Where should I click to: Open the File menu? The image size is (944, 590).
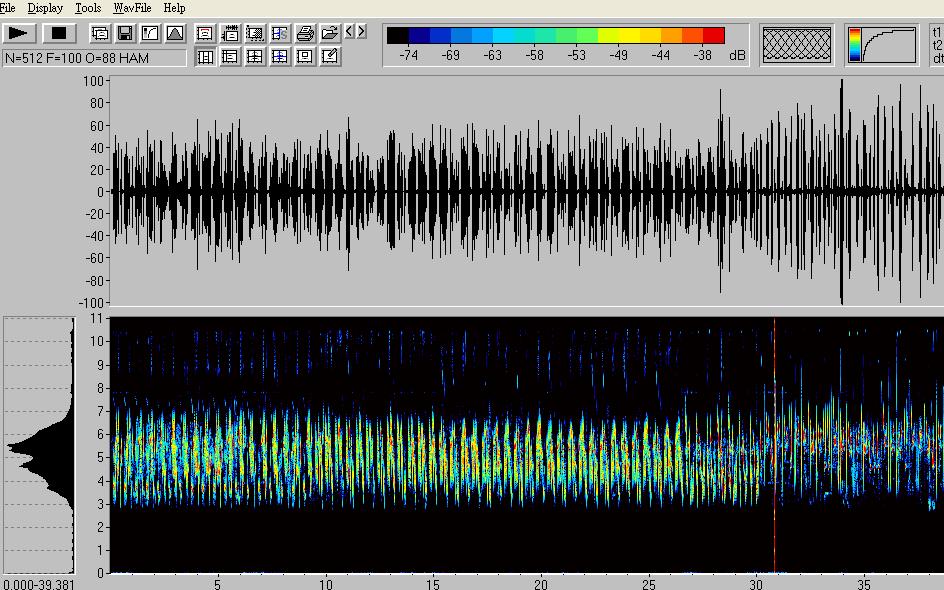pos(8,8)
